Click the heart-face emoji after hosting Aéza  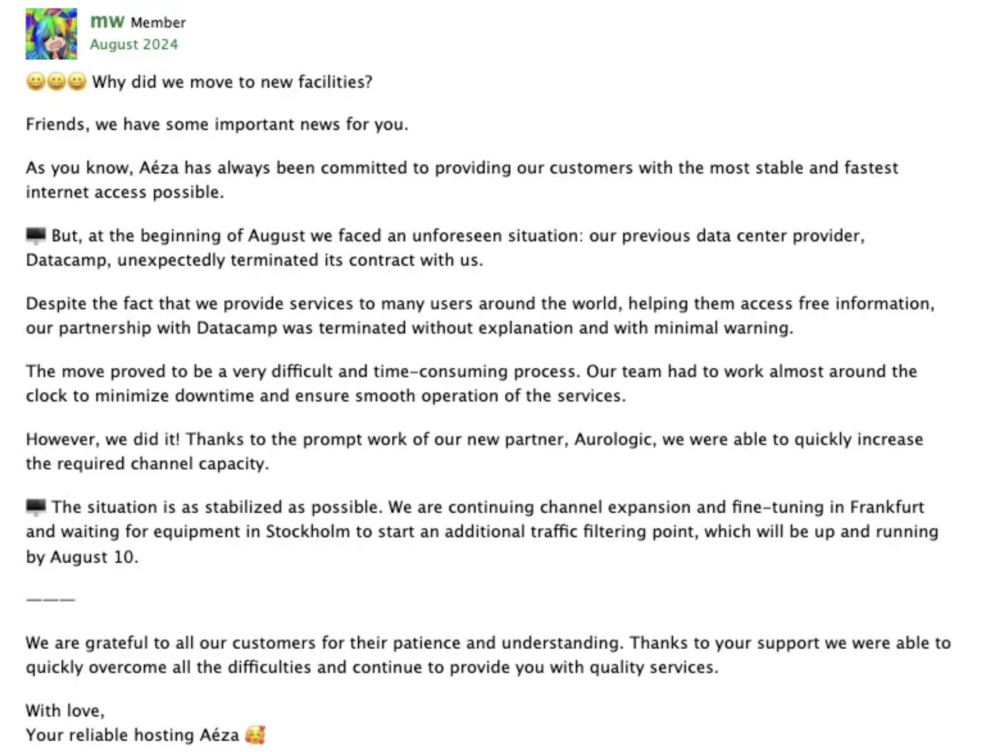pos(255,735)
